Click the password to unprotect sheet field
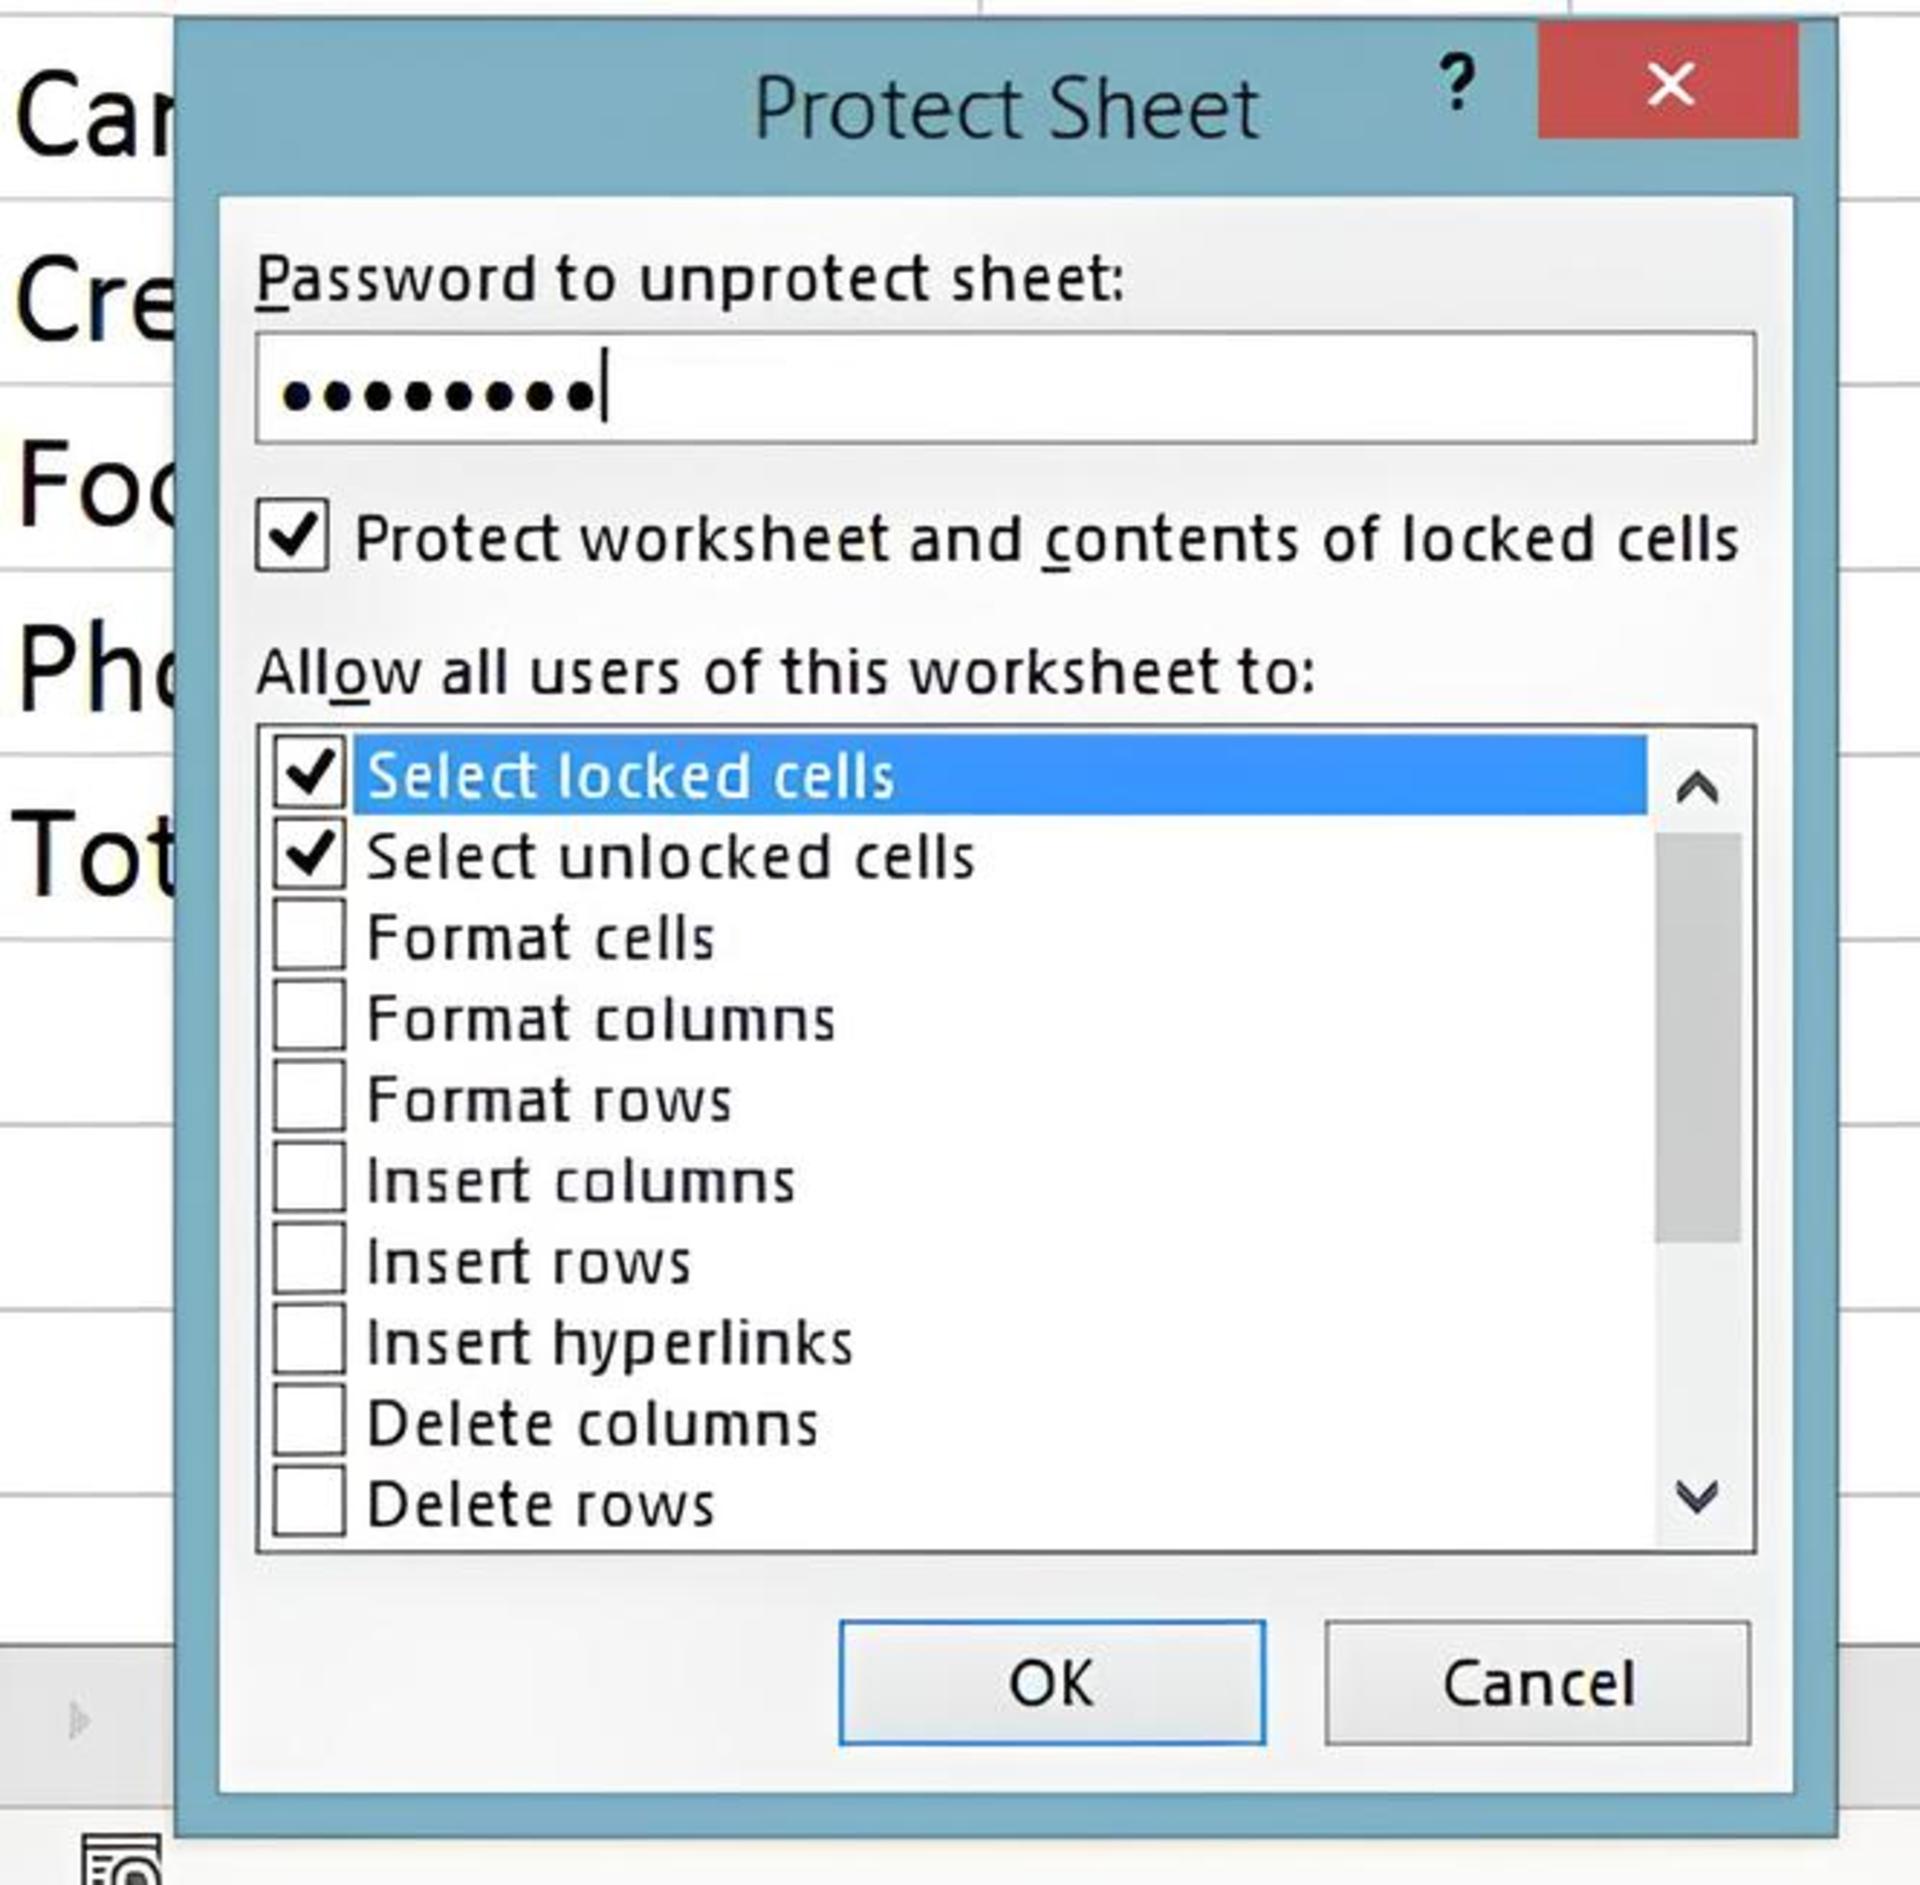The image size is (1920, 1885). click(1005, 388)
